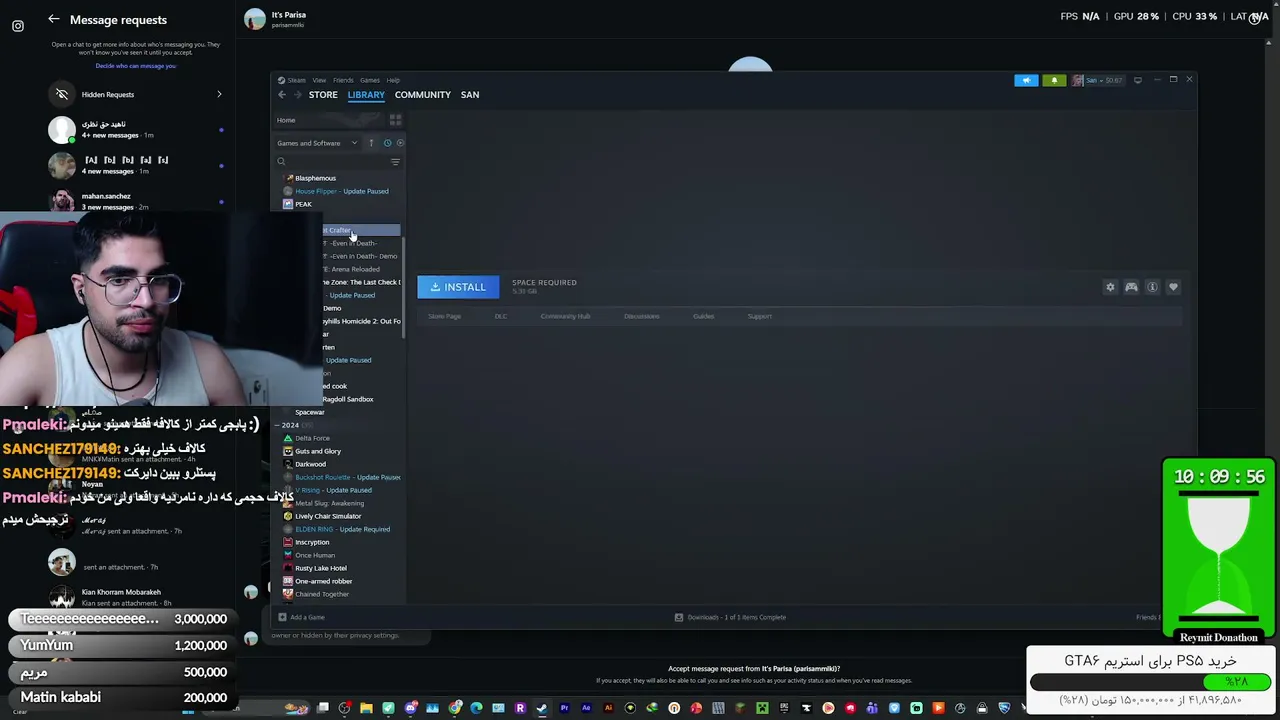This screenshot has width=1280, height=720.
Task: Open the Games menu in Steam
Action: (x=370, y=80)
